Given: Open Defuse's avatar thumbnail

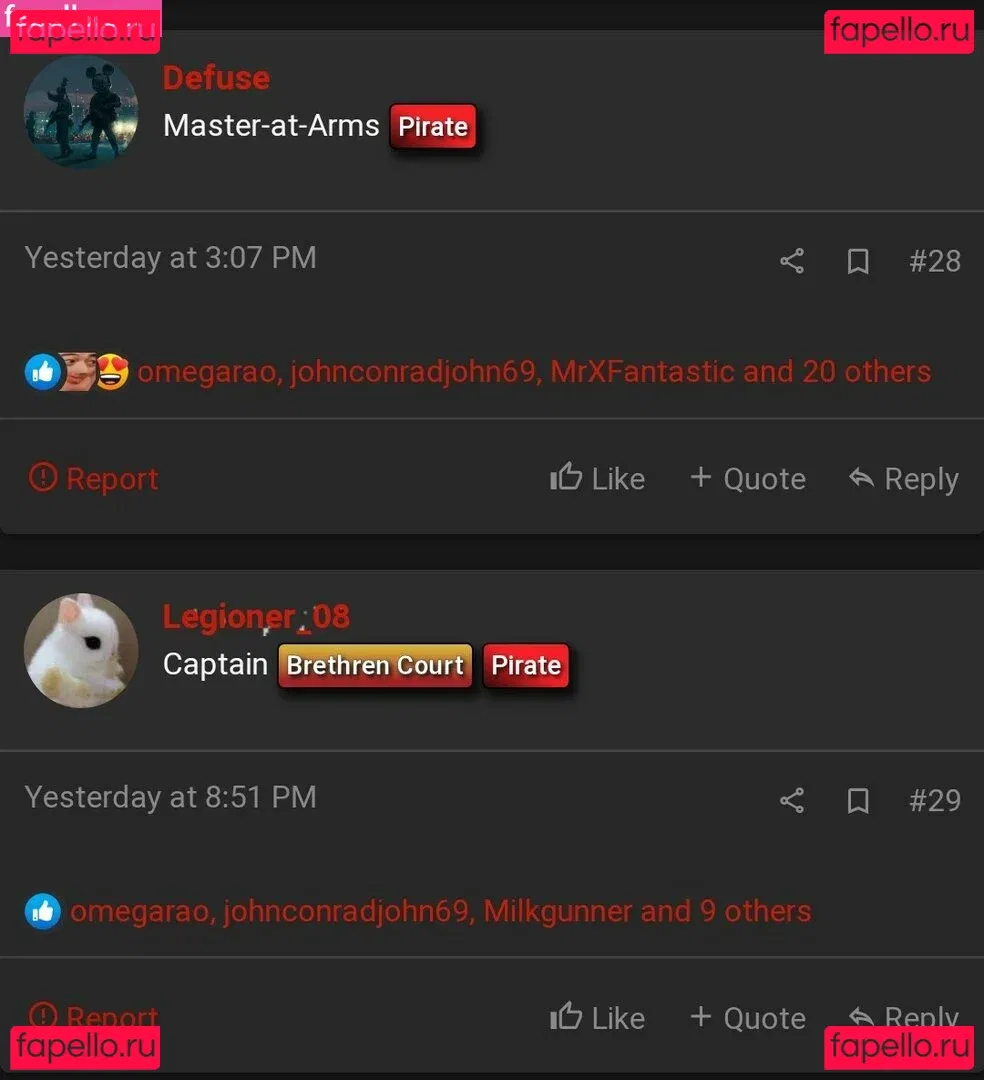Looking at the screenshot, I should [81, 112].
